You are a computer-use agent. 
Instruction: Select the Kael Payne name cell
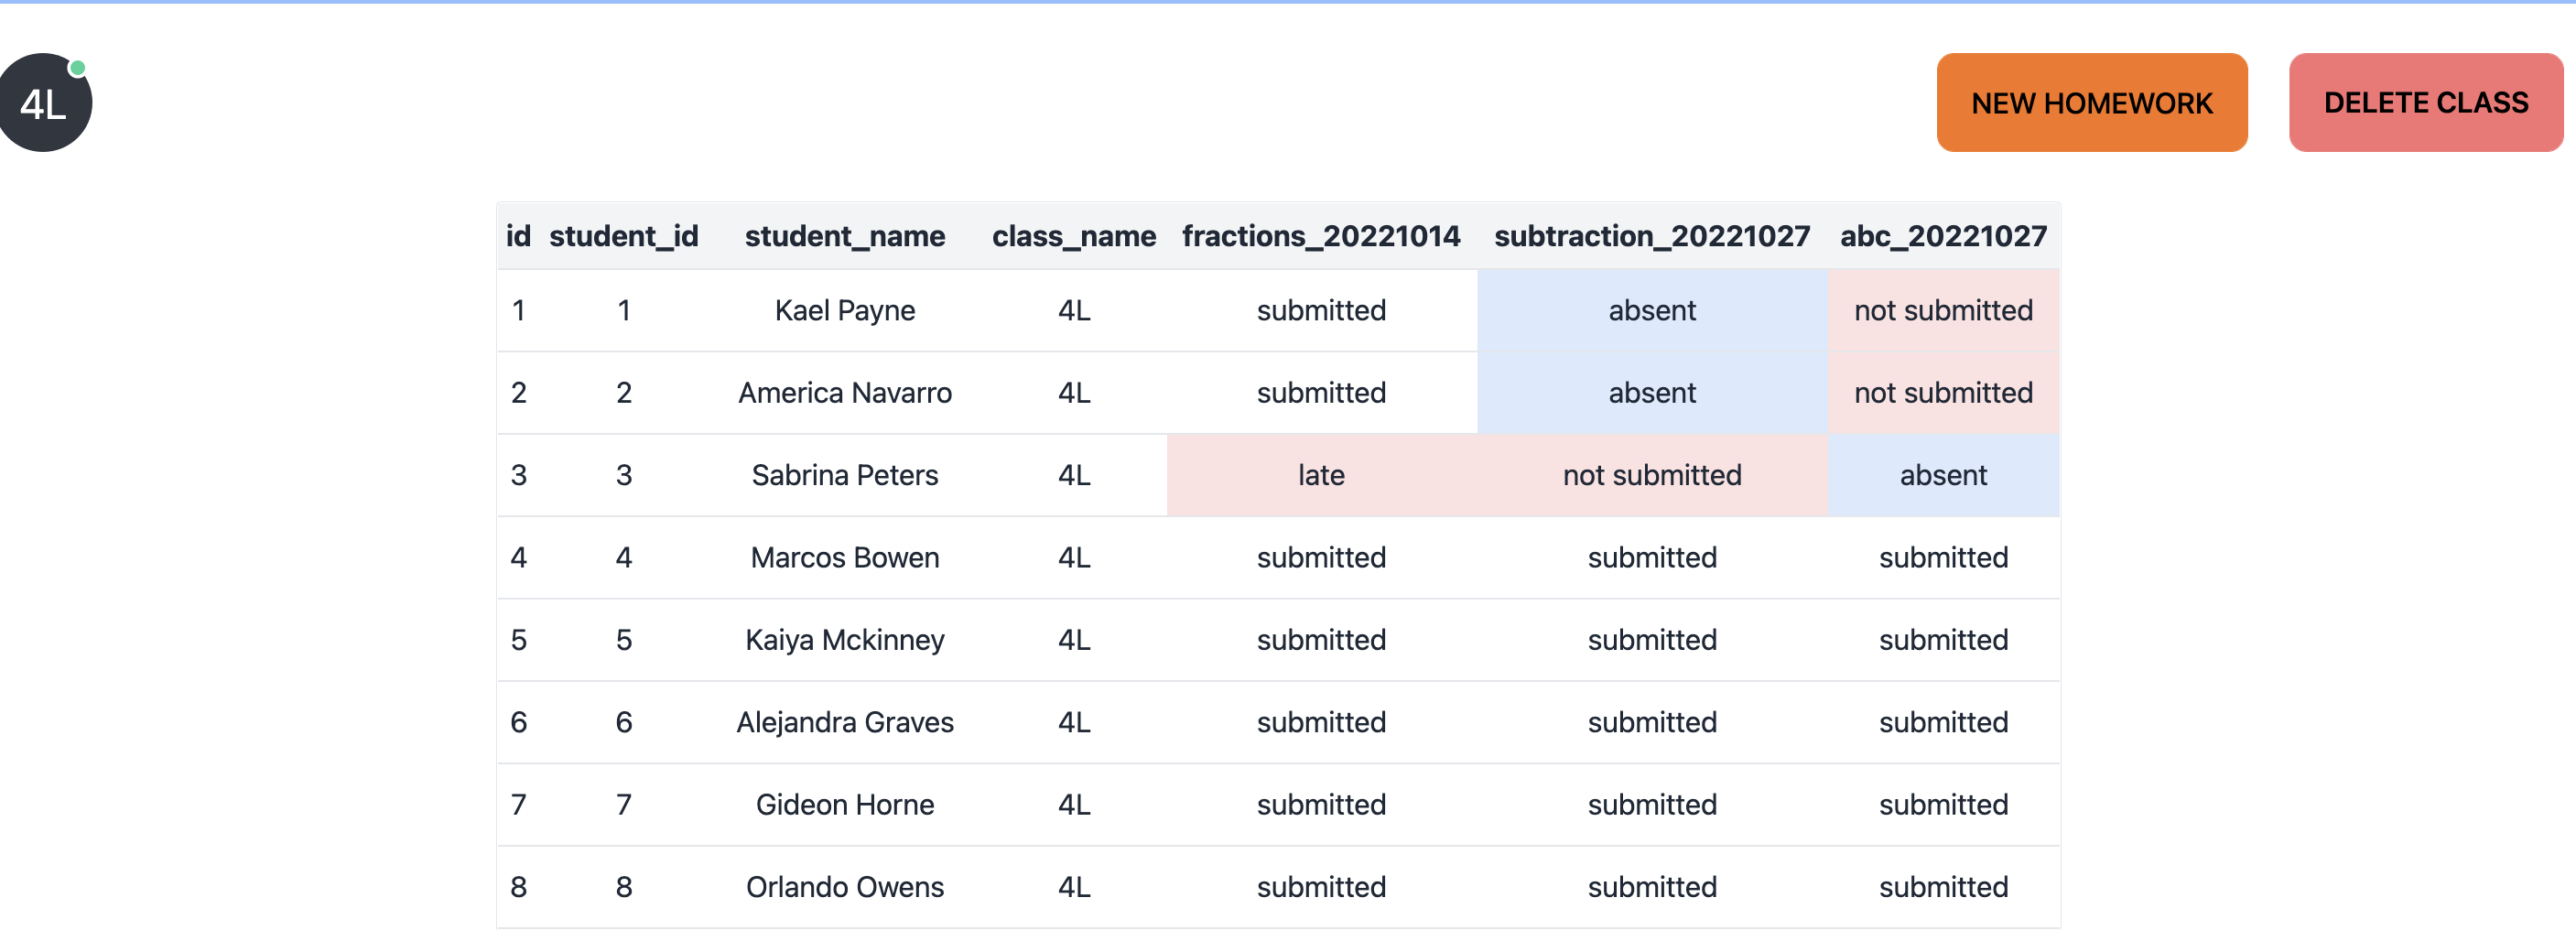844,311
